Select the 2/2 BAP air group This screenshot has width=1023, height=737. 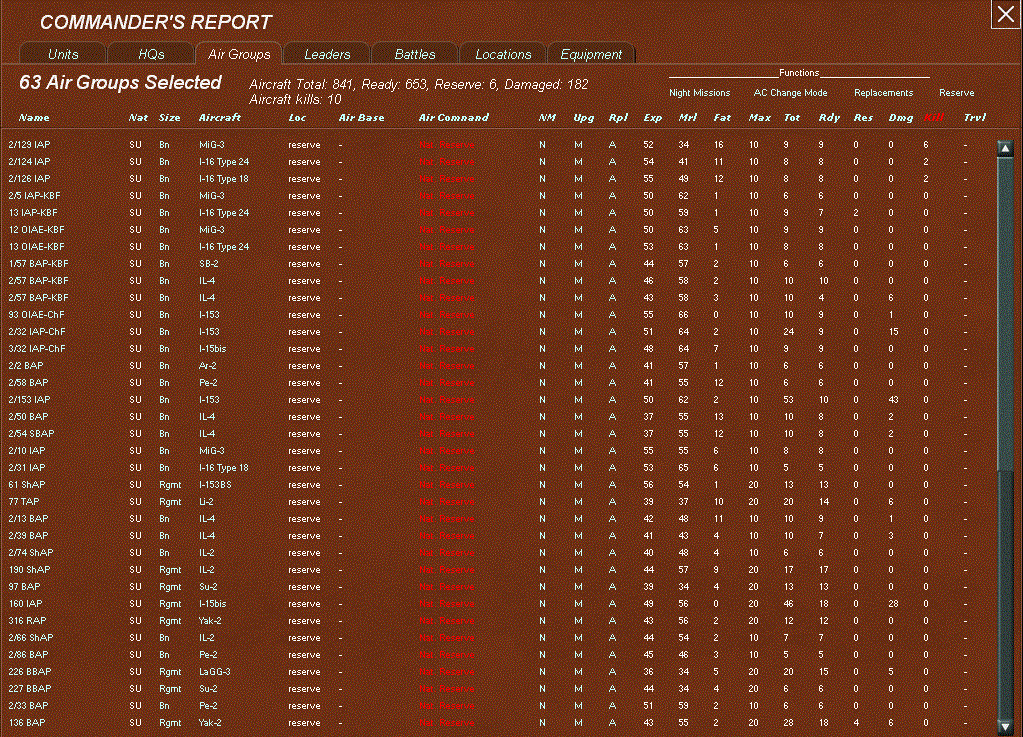point(26,365)
